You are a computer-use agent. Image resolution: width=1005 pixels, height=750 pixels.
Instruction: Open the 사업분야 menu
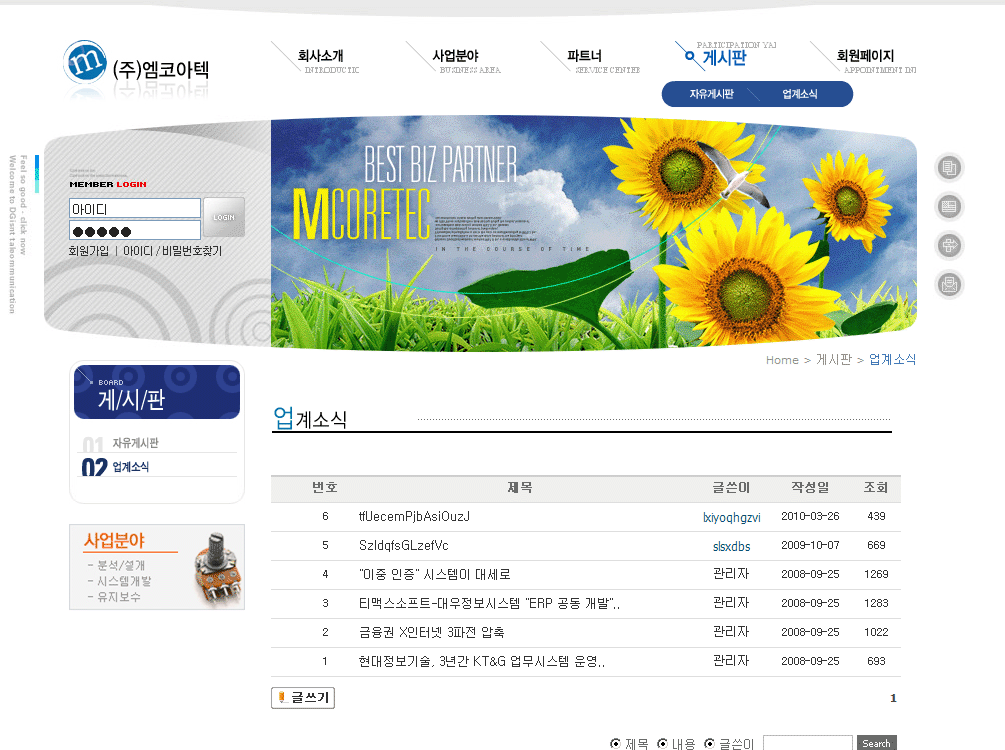[456, 56]
